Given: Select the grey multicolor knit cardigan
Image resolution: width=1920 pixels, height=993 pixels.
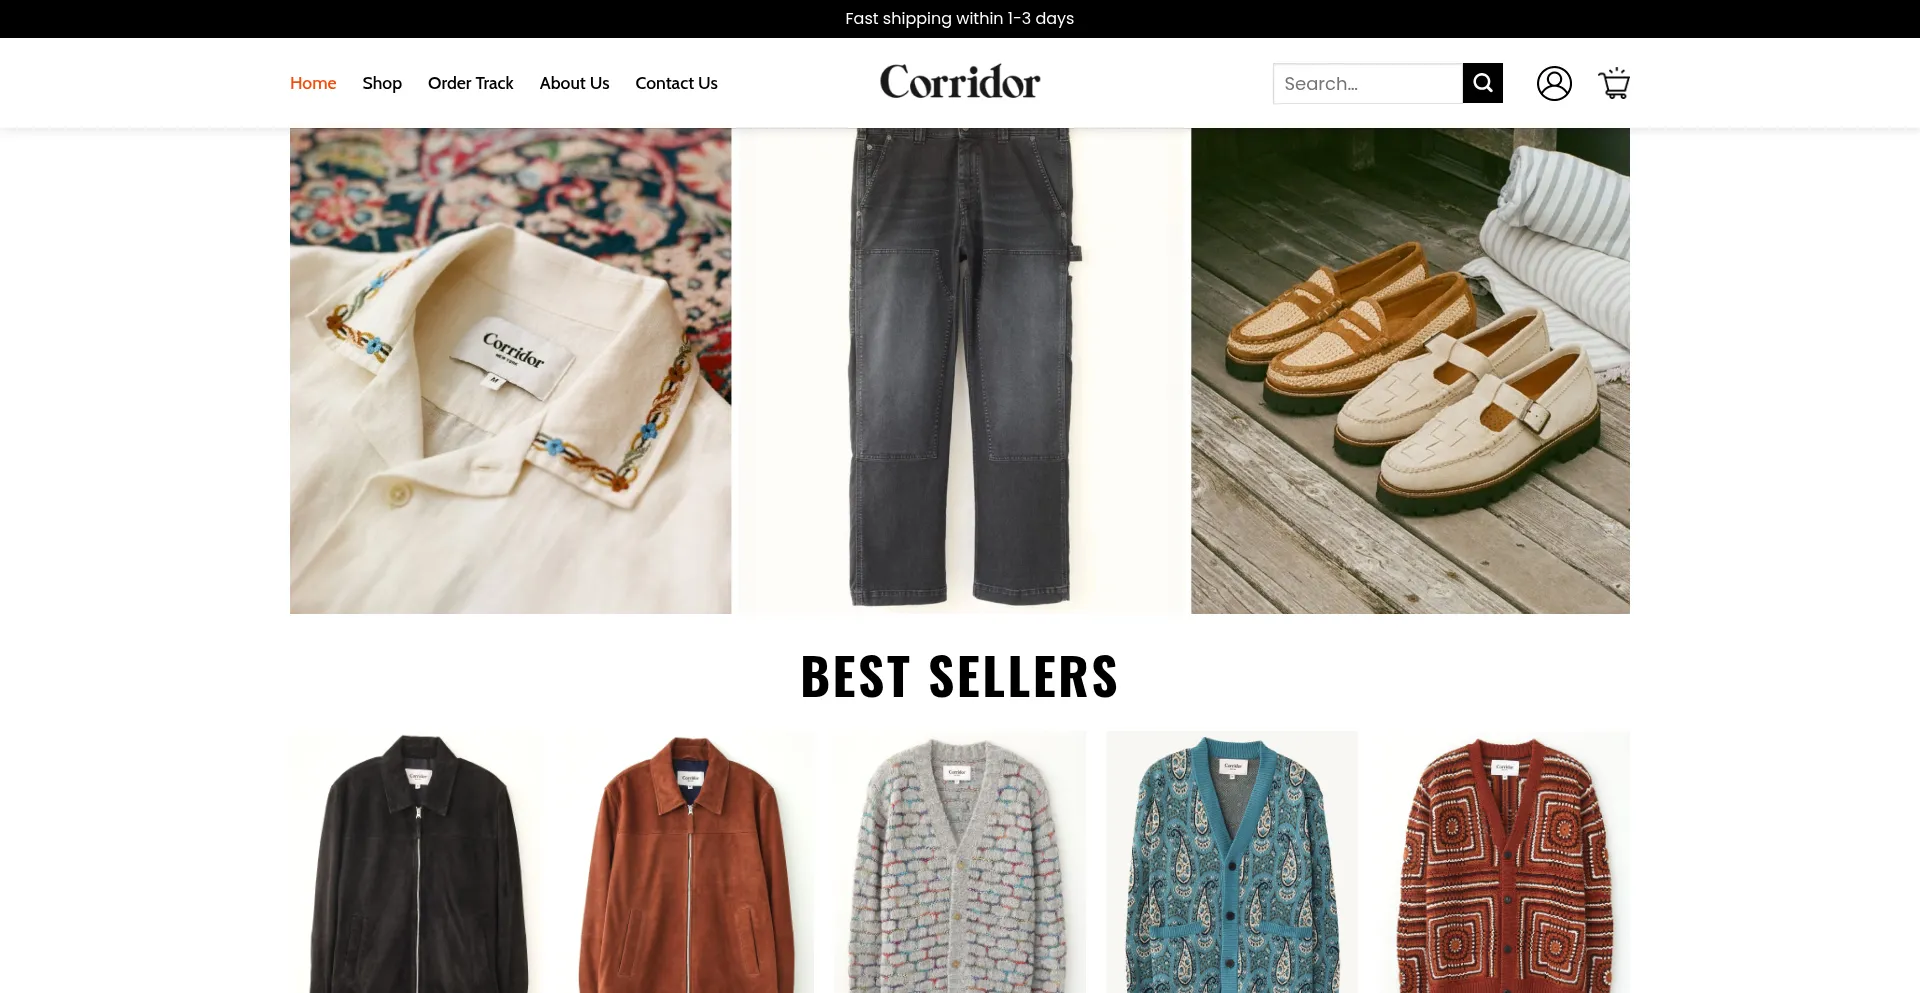Looking at the screenshot, I should click(960, 862).
